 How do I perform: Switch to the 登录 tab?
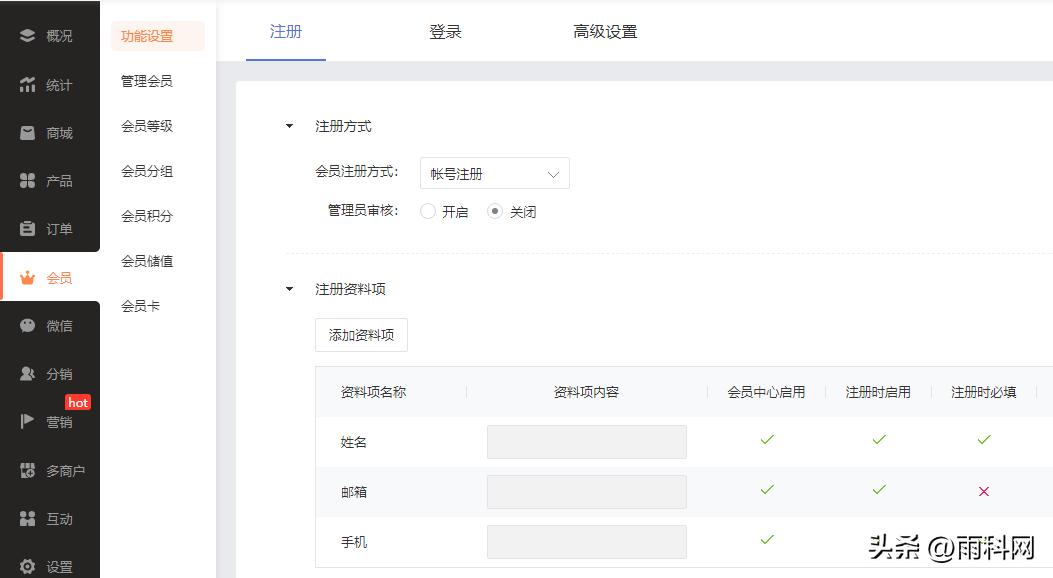pos(444,31)
